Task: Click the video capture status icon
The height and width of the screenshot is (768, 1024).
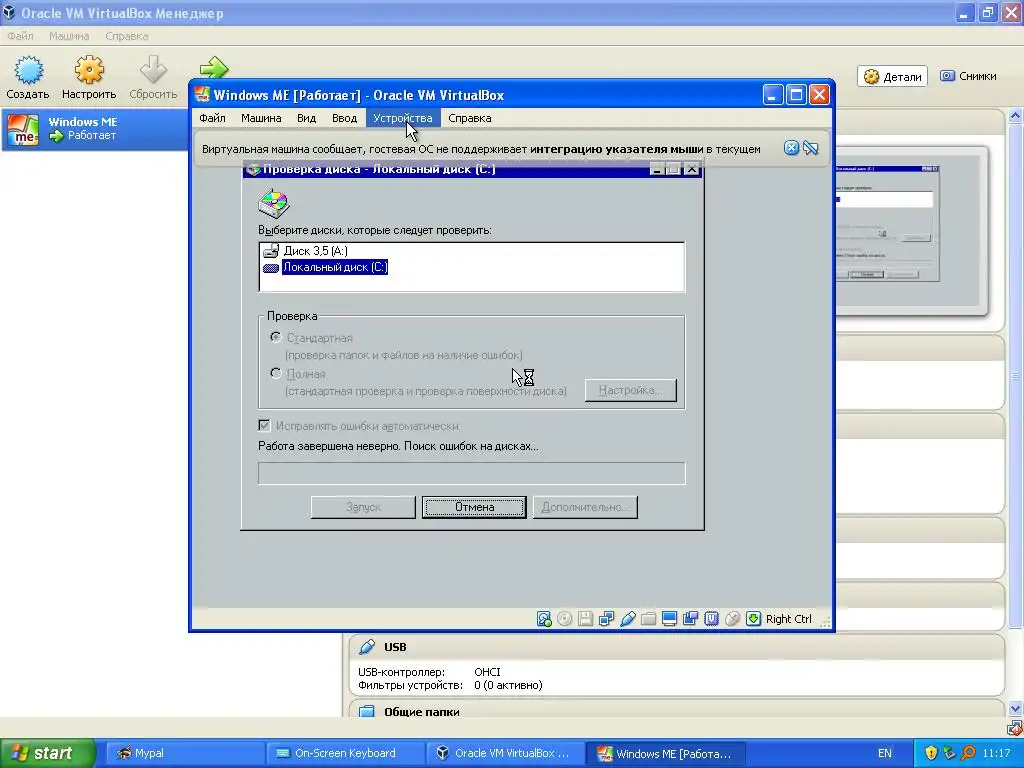Action: [690, 618]
